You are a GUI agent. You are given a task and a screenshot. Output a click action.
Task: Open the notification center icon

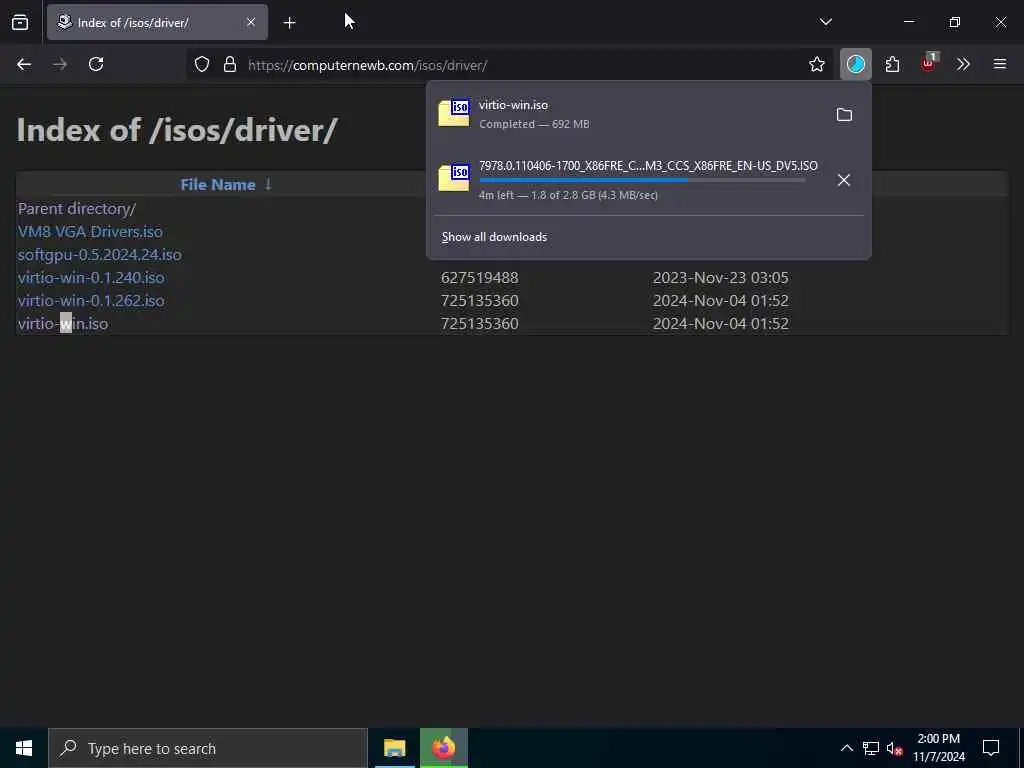pyautogui.click(x=991, y=748)
